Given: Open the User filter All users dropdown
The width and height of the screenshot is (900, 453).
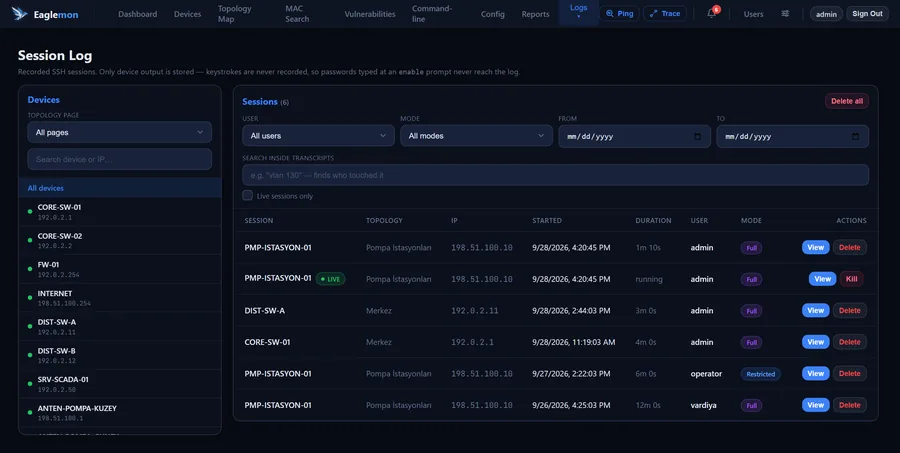Looking at the screenshot, I should (x=318, y=136).
